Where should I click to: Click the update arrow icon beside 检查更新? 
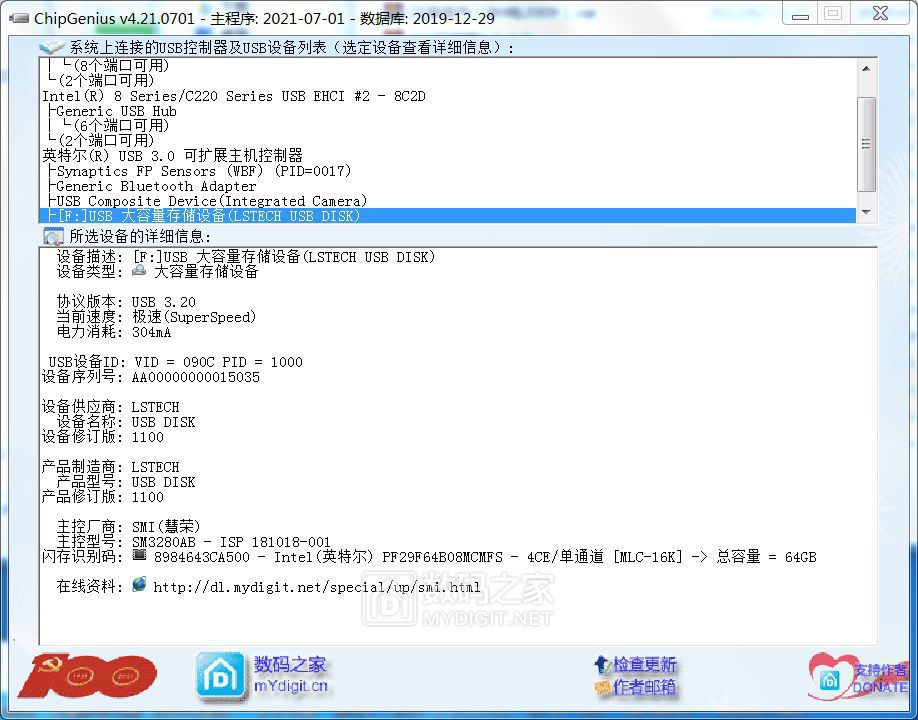pyautogui.click(x=602, y=664)
